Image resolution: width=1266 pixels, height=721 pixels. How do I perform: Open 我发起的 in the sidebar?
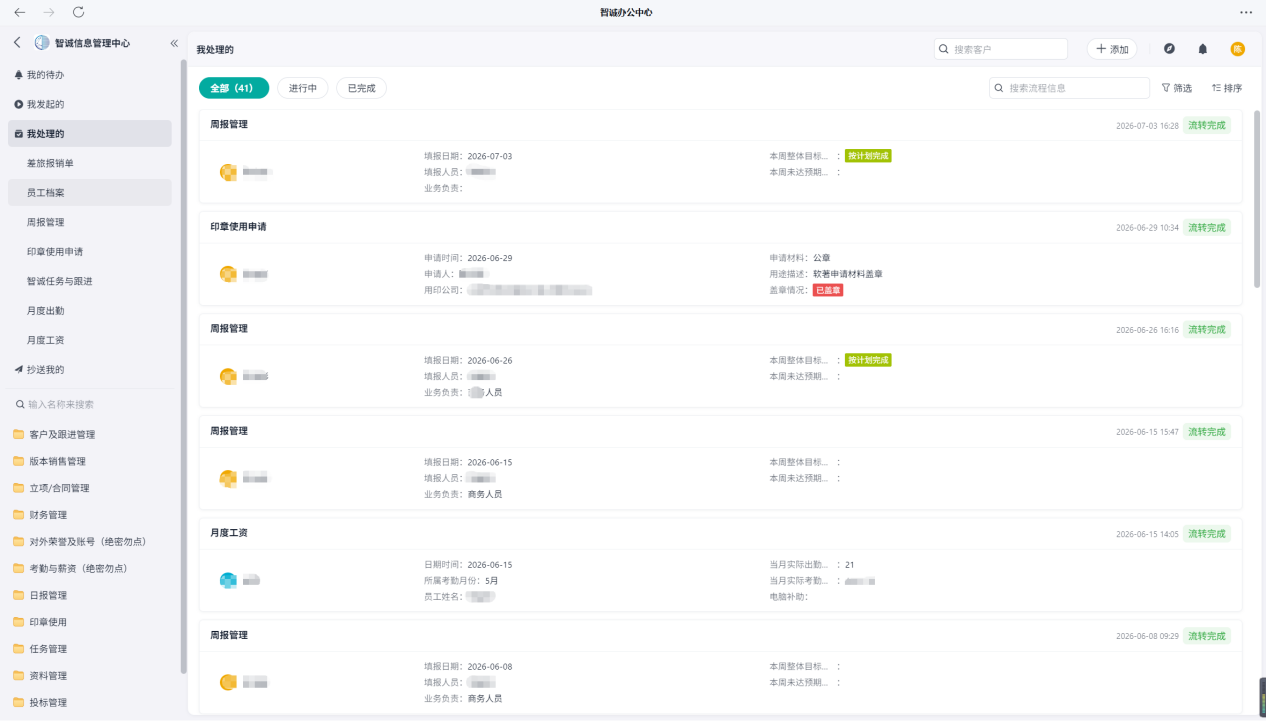click(x=90, y=104)
